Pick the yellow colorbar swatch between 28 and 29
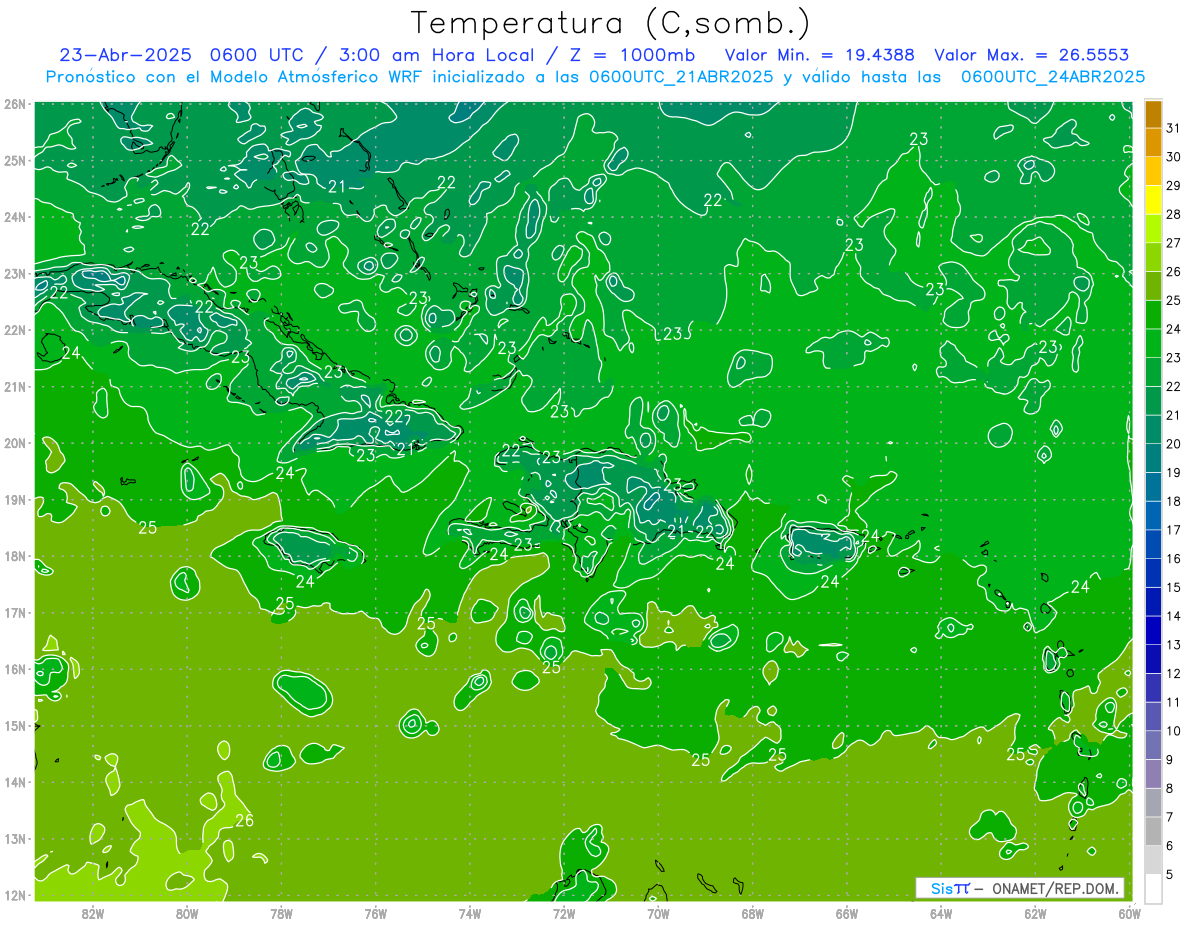Viewport: 1200px width, 927px height. [x=1153, y=200]
